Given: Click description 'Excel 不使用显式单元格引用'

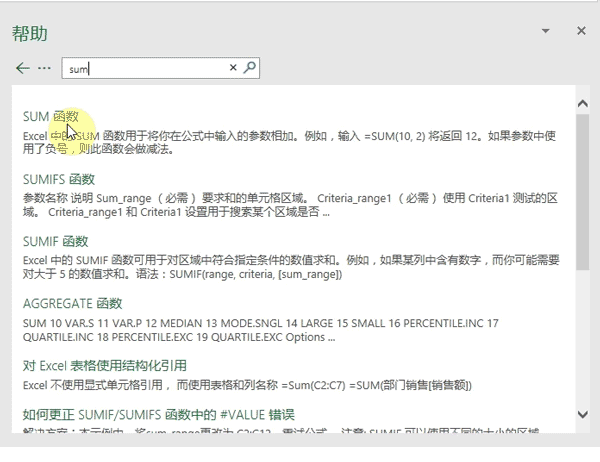Looking at the screenshot, I should pos(93,385).
